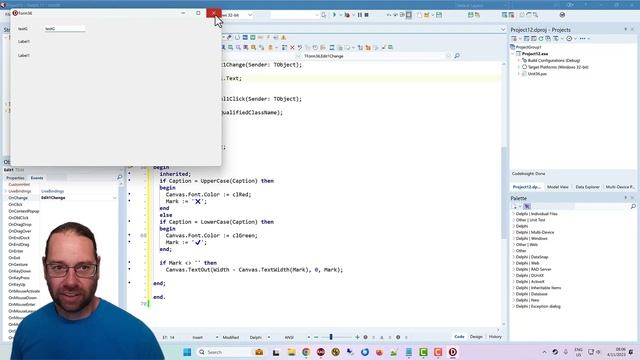Click the ENG US language indicator in the tray
Image resolution: width=640 pixels, height=360 pixels.
(578, 352)
